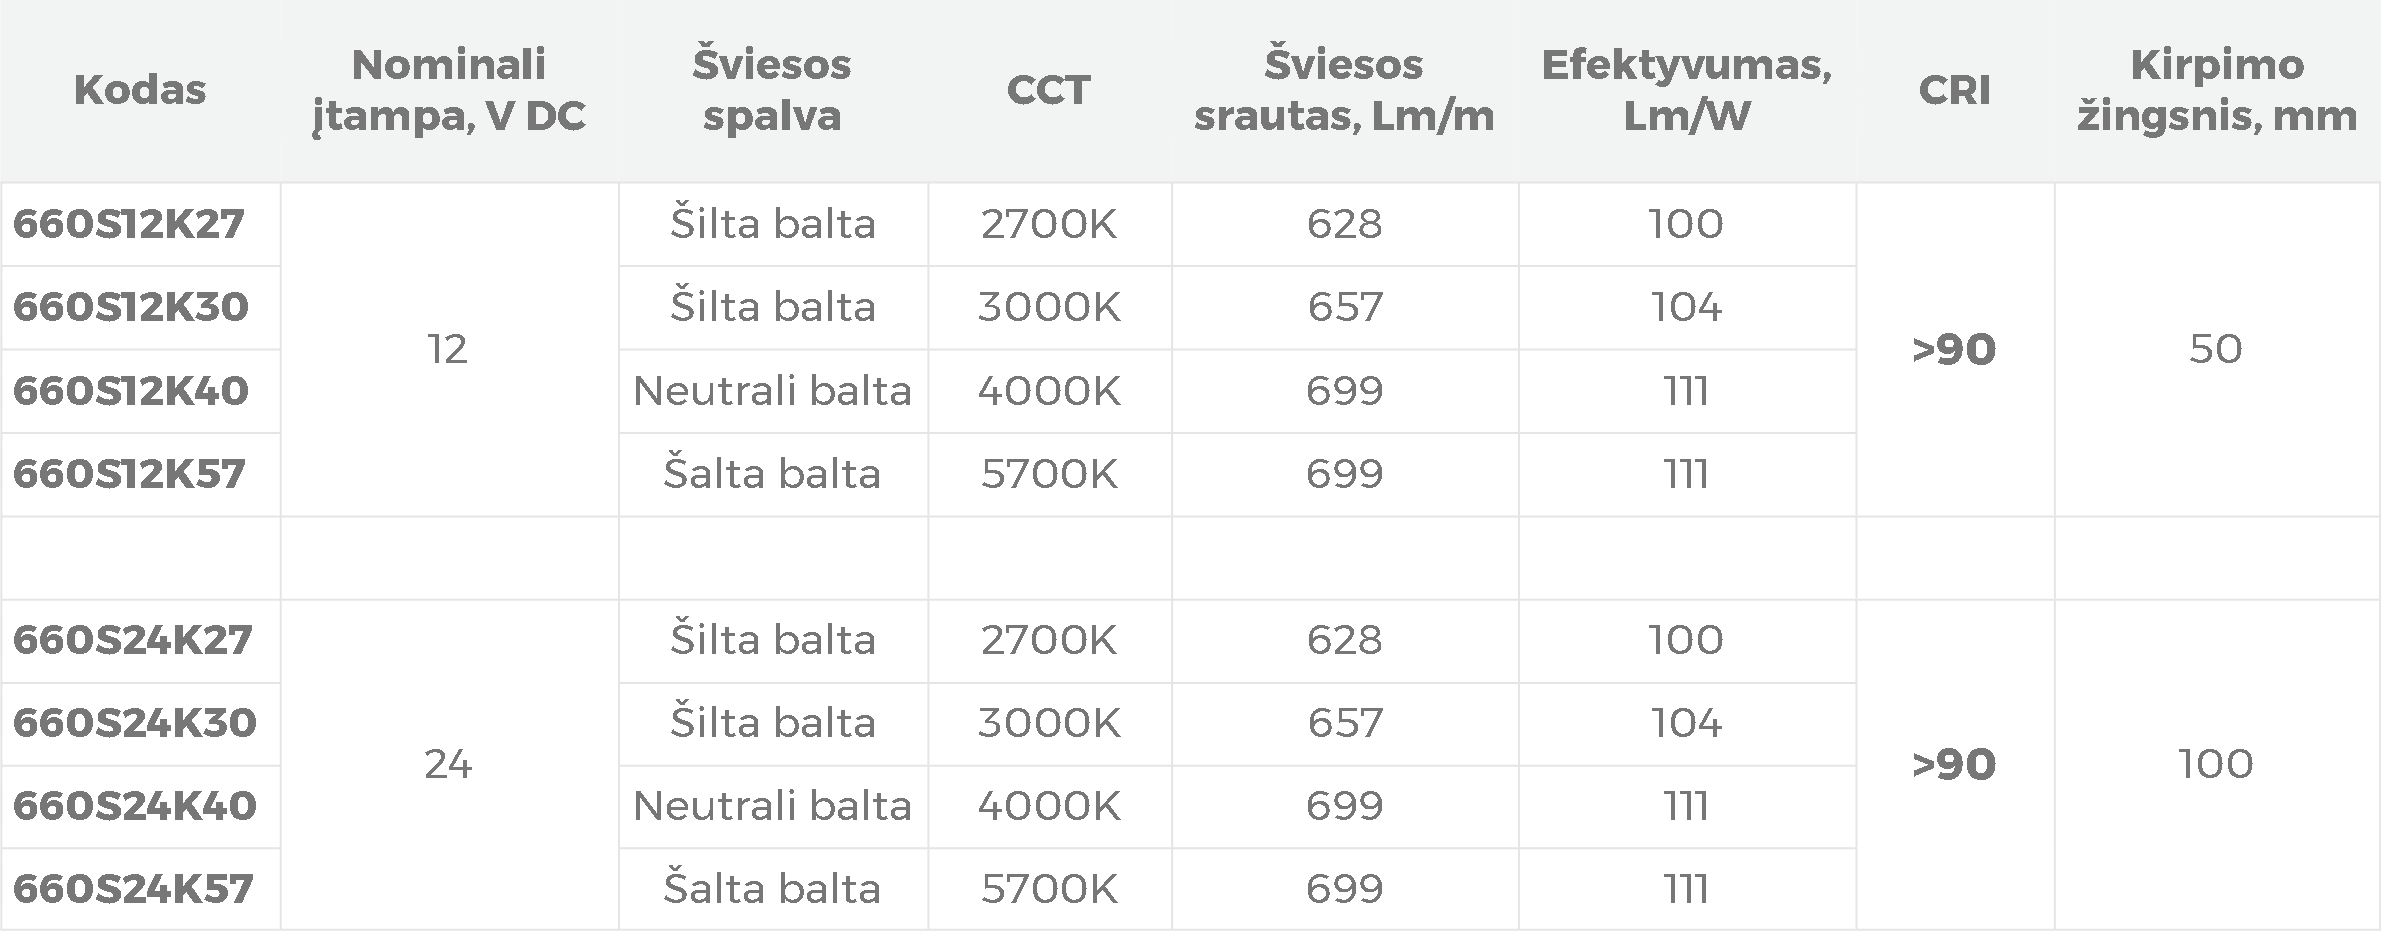
Task: Click the 24 volt voltage cell
Action: [x=448, y=765]
